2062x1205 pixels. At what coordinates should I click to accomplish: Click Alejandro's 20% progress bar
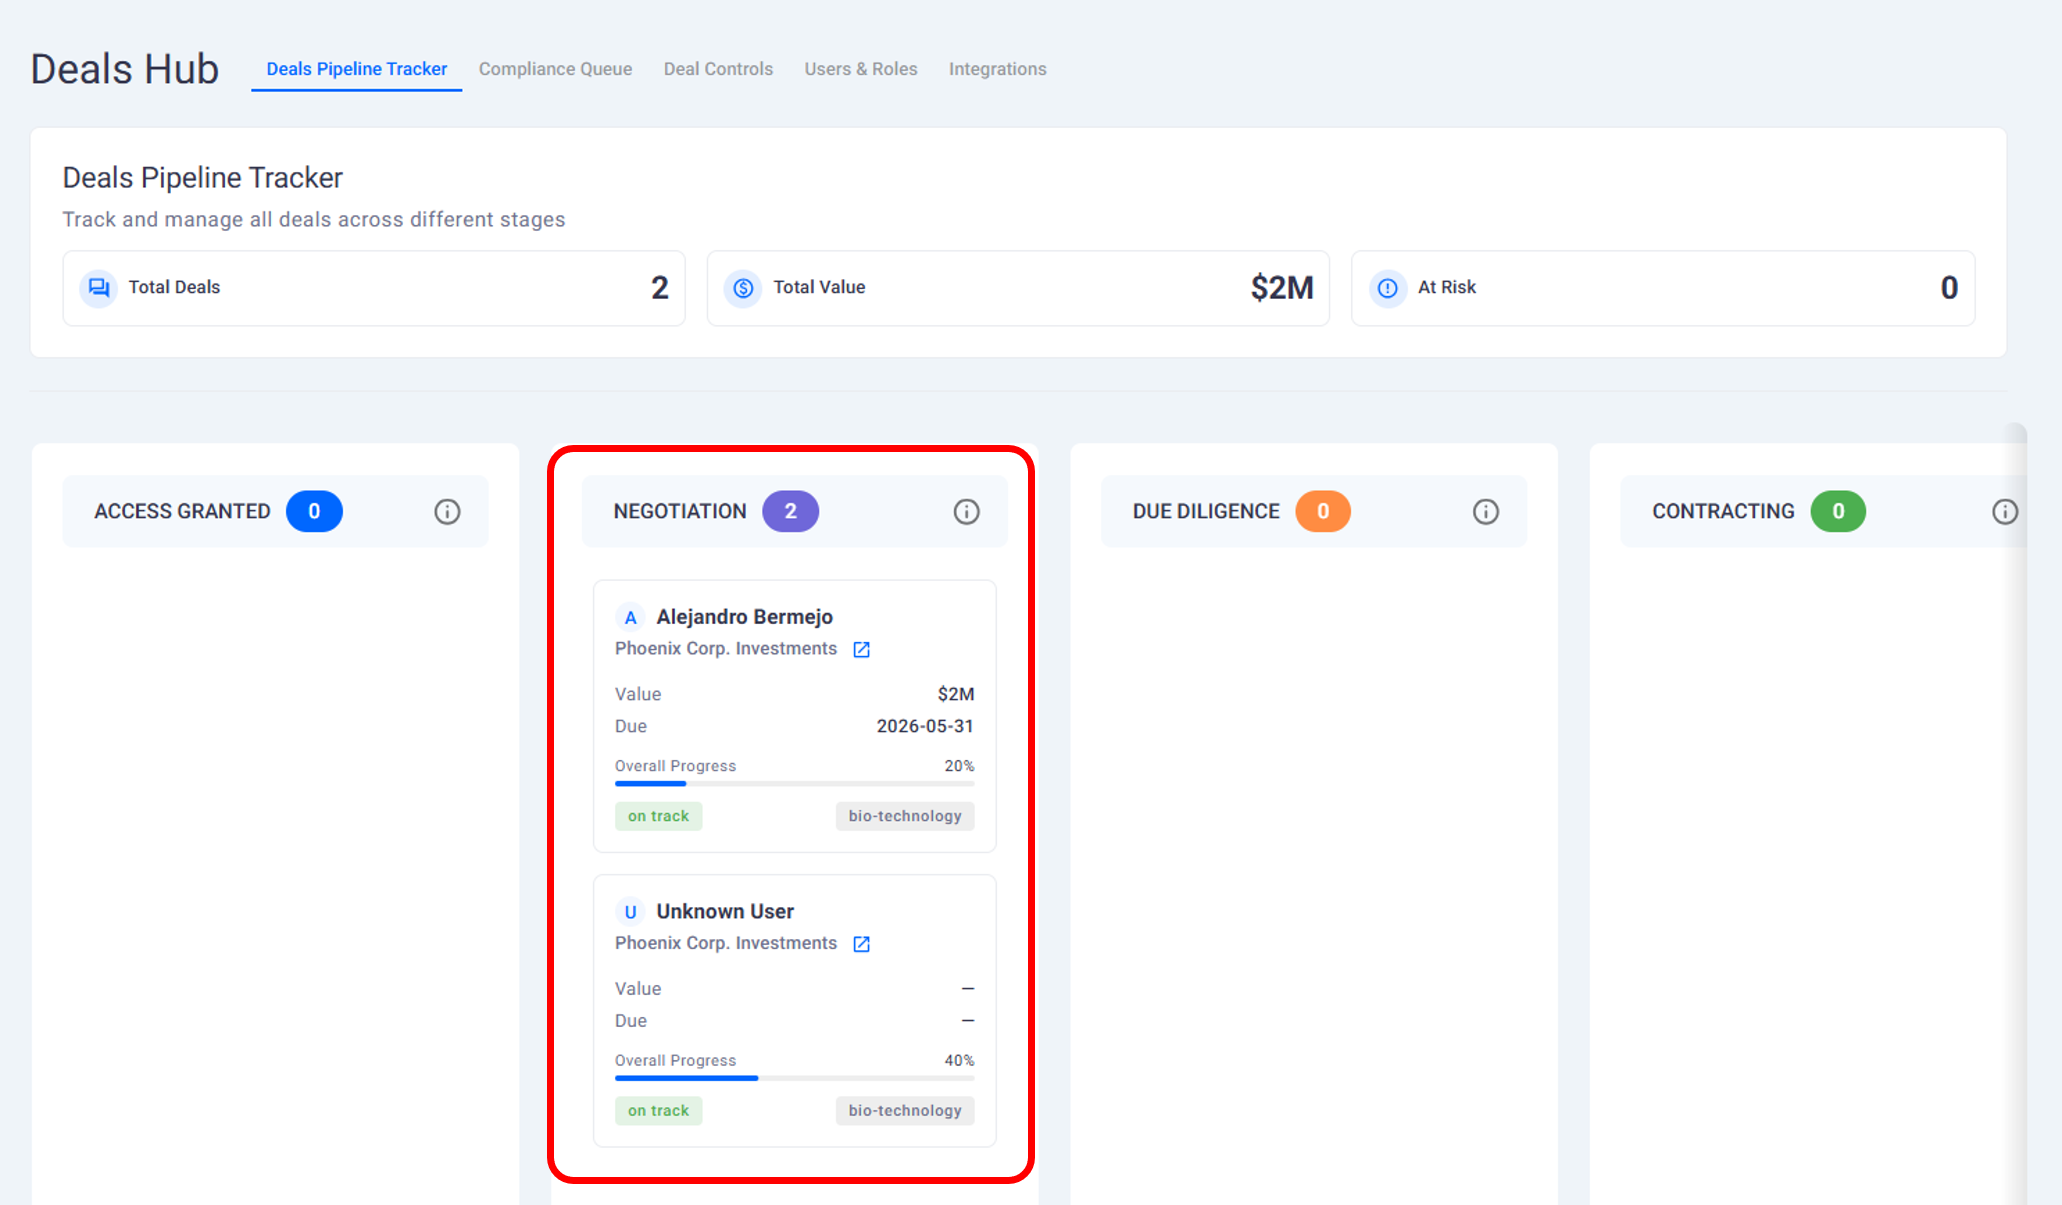coord(794,783)
